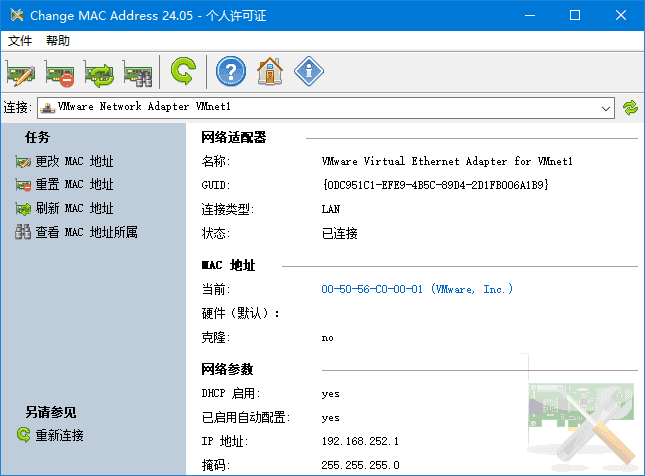This screenshot has width=645, height=476.
Task: Select 刷新 MAC 地址 task
Action: [64, 208]
